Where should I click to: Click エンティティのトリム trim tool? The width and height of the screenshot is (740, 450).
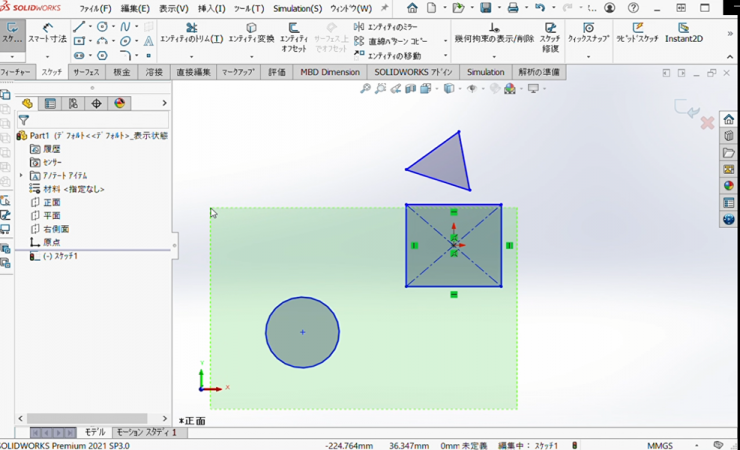(x=191, y=33)
